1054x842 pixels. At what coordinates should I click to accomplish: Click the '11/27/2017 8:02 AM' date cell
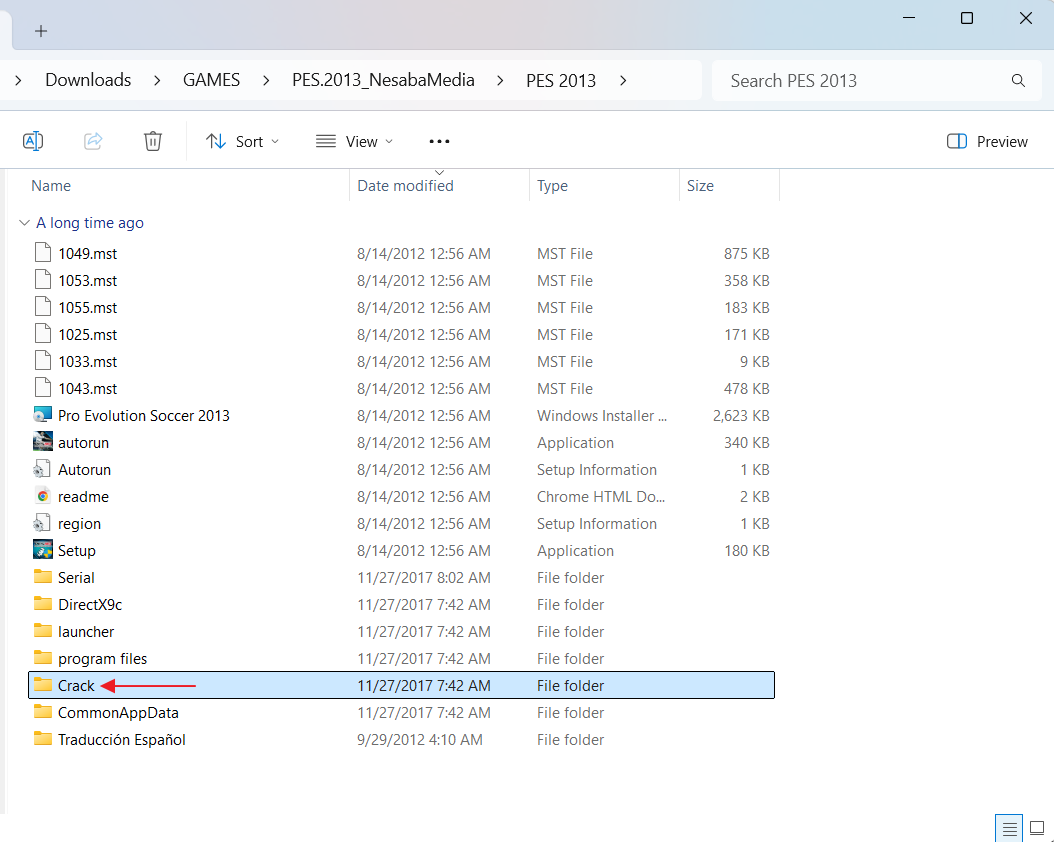[x=423, y=578]
